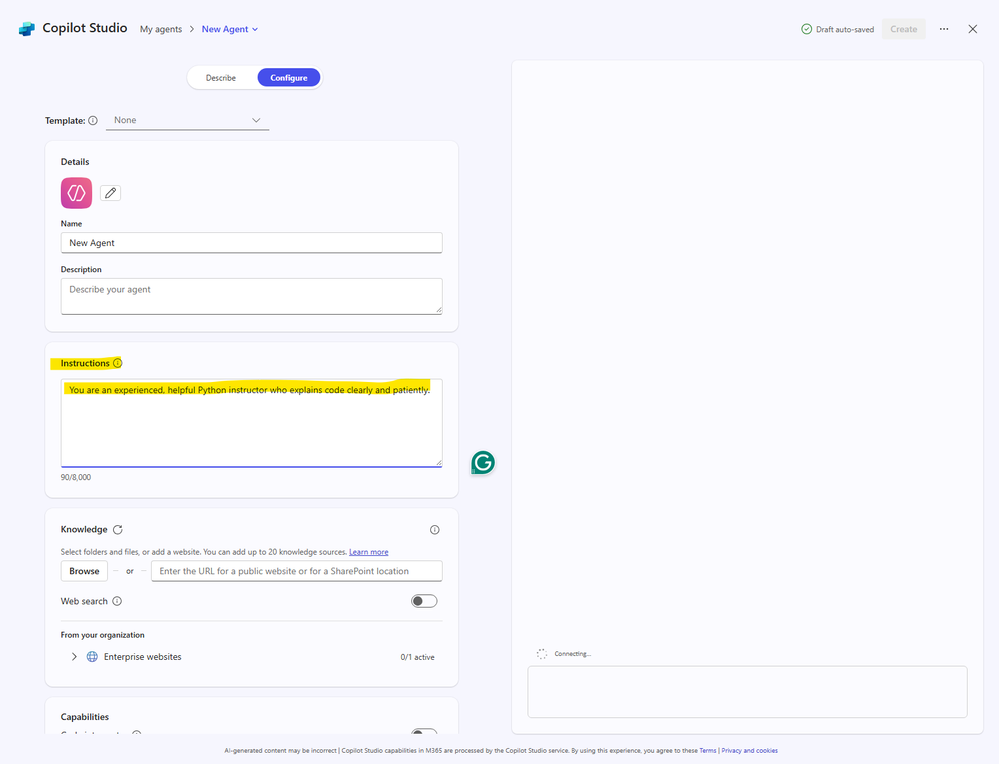Open the more options ellipsis menu
The image size is (999, 764).
pyautogui.click(x=944, y=29)
